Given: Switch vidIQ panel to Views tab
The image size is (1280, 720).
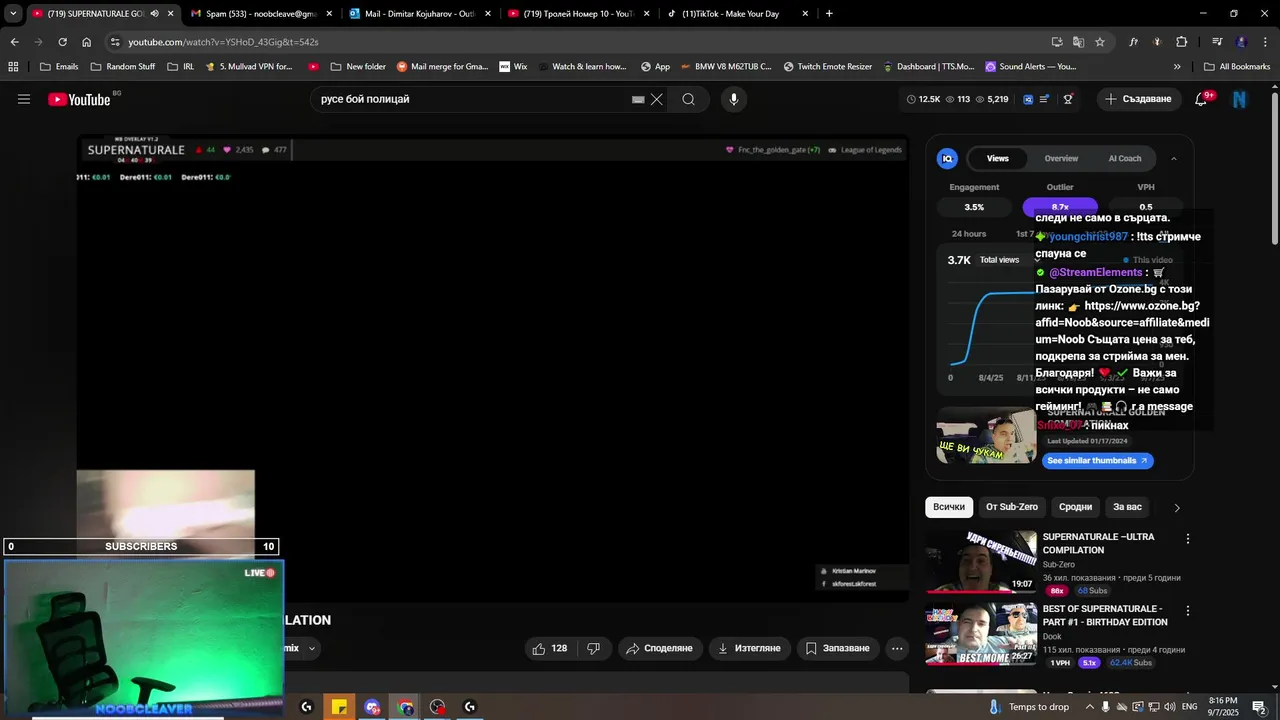Looking at the screenshot, I should tap(997, 158).
